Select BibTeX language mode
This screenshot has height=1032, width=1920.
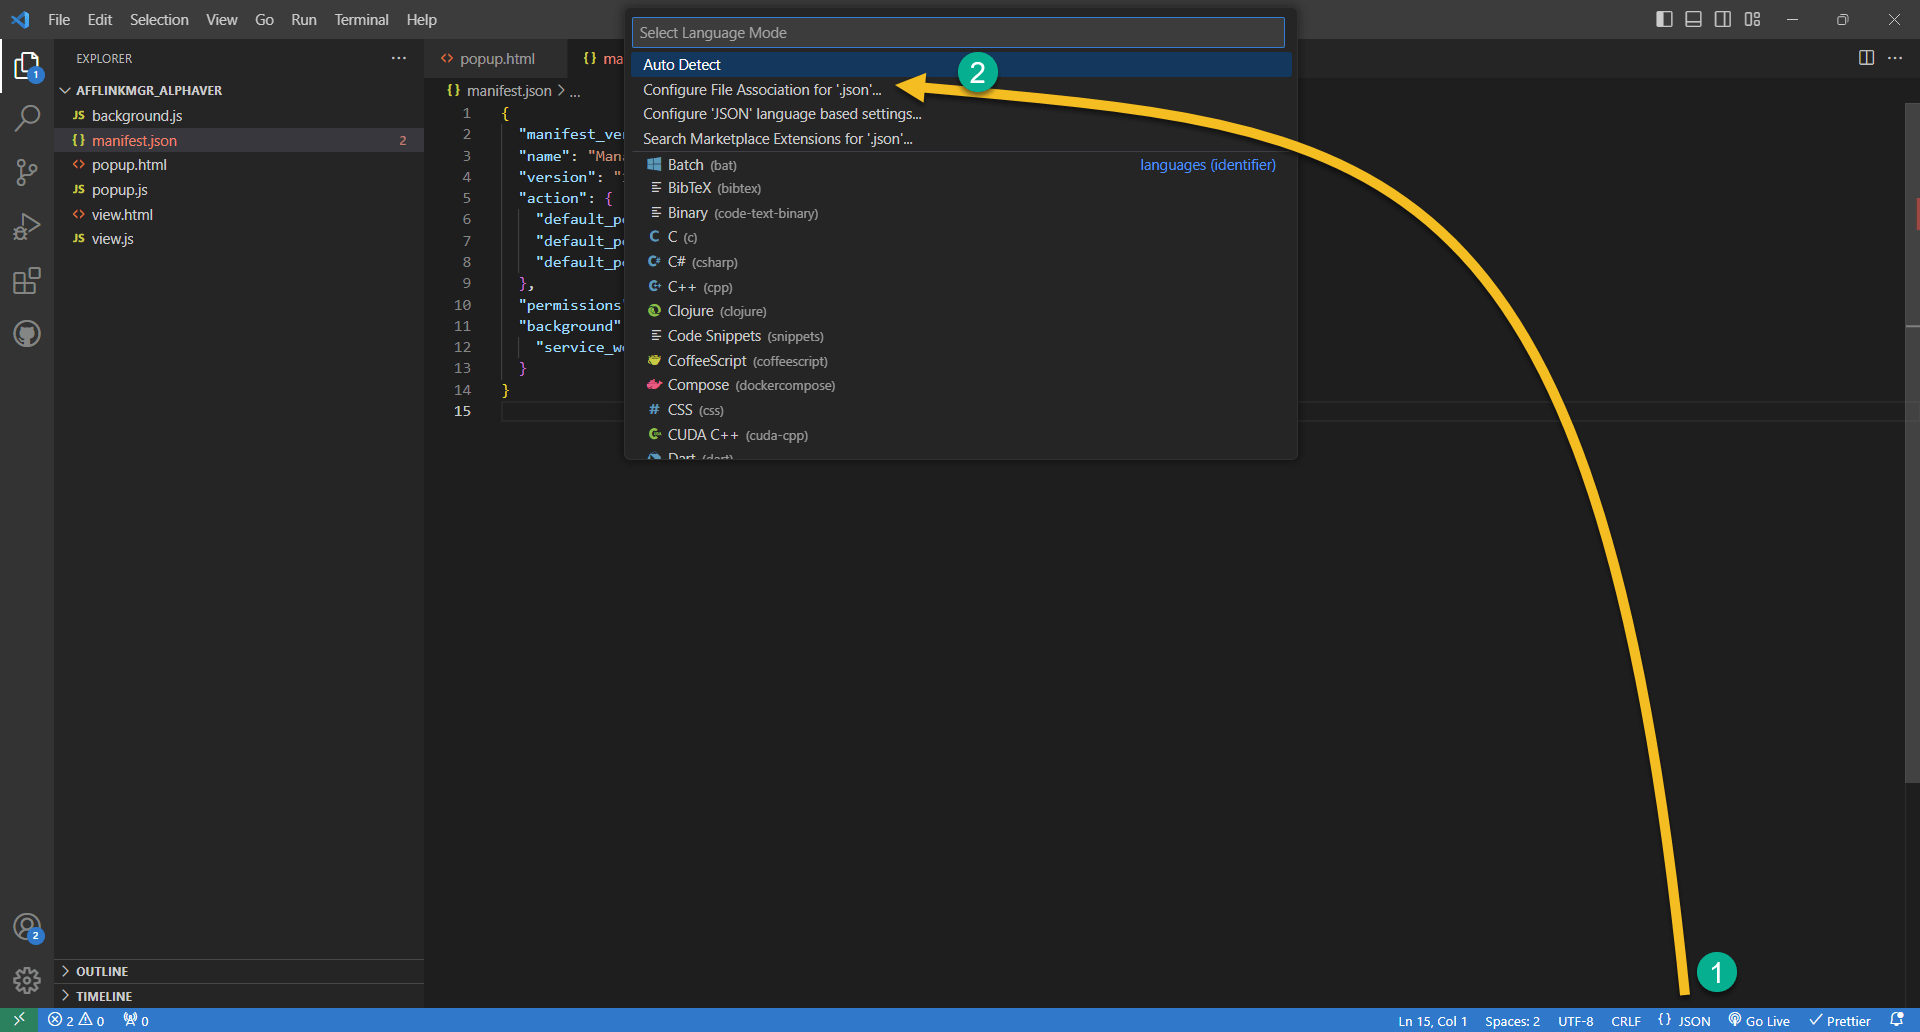961,188
